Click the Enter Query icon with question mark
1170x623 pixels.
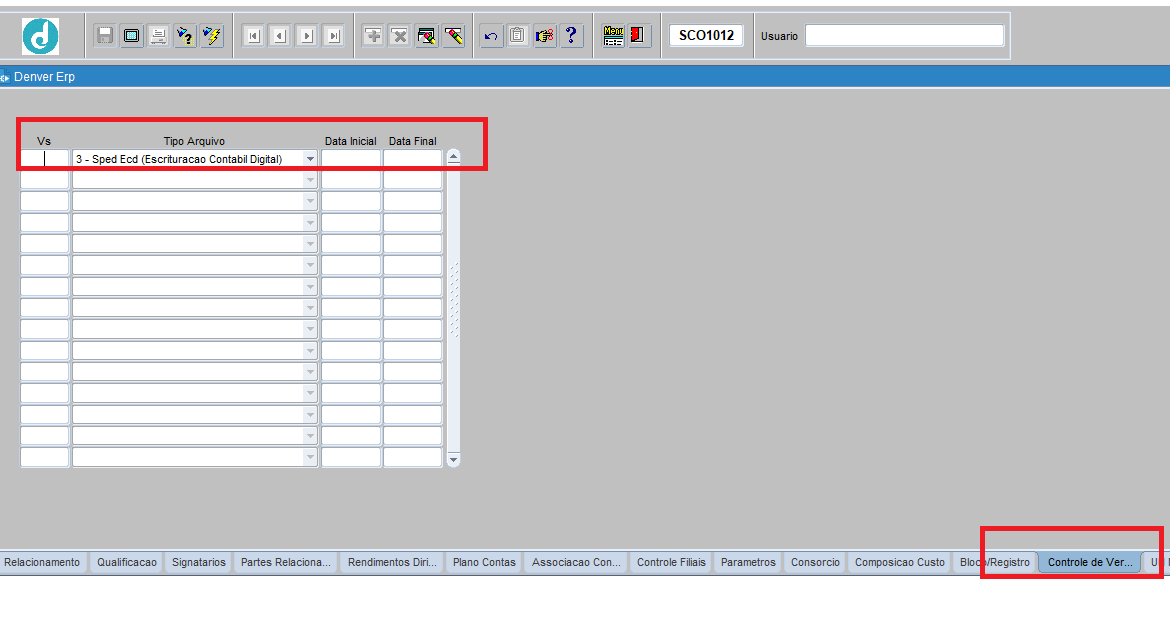coord(185,36)
